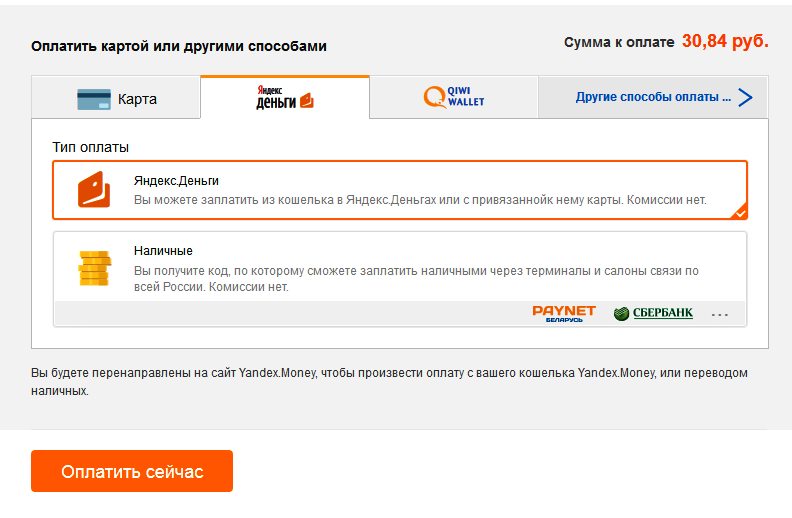Click the Комиссии нет description under Яндекс.Деньги
792x518 pixels.
420,200
